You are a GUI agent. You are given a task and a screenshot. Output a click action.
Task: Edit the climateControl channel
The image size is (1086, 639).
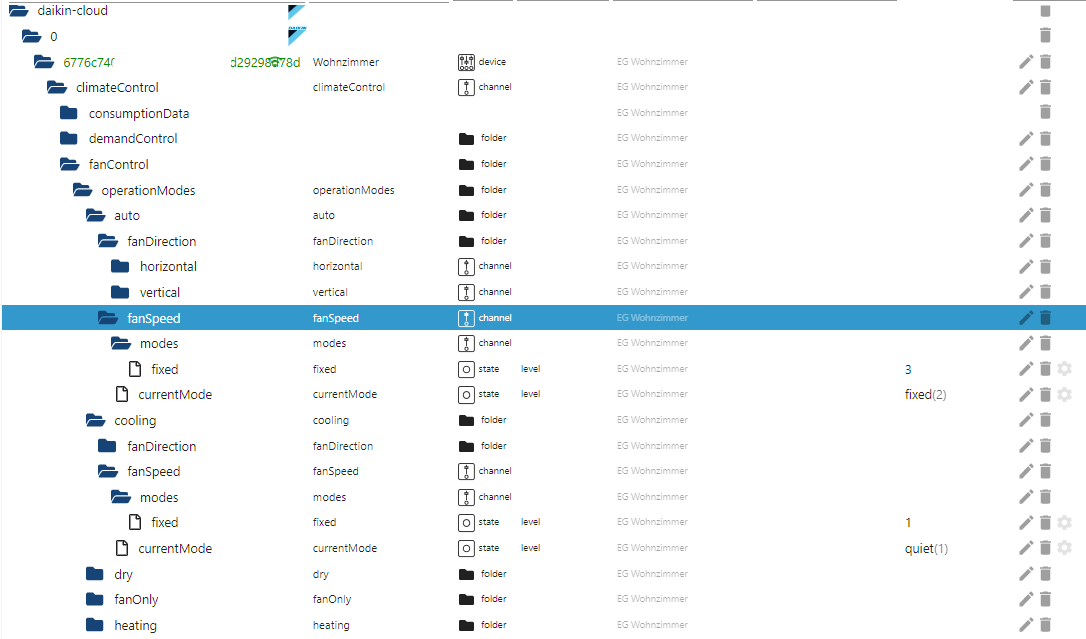point(1026,87)
